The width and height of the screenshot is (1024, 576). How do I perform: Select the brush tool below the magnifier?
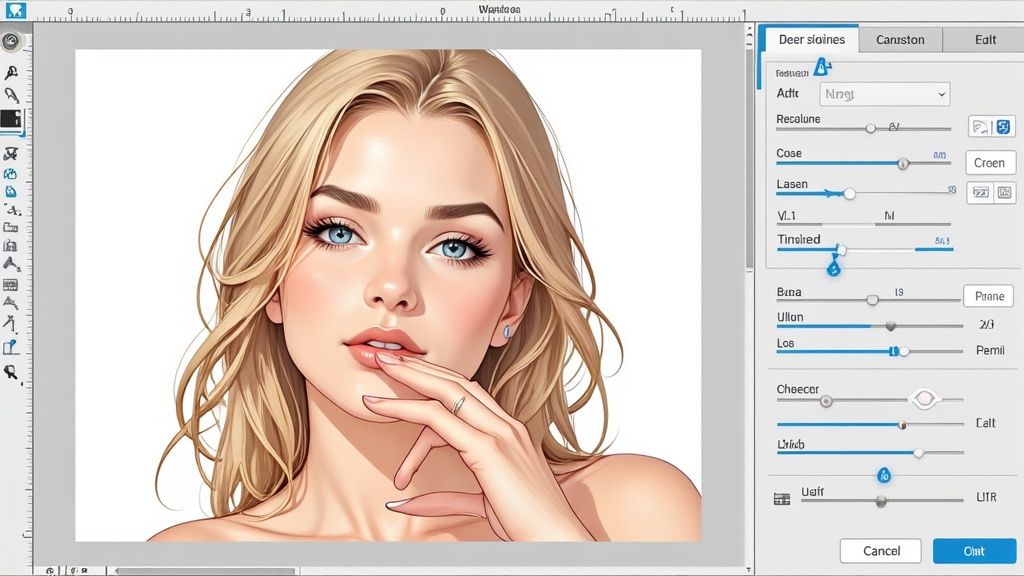point(11,95)
